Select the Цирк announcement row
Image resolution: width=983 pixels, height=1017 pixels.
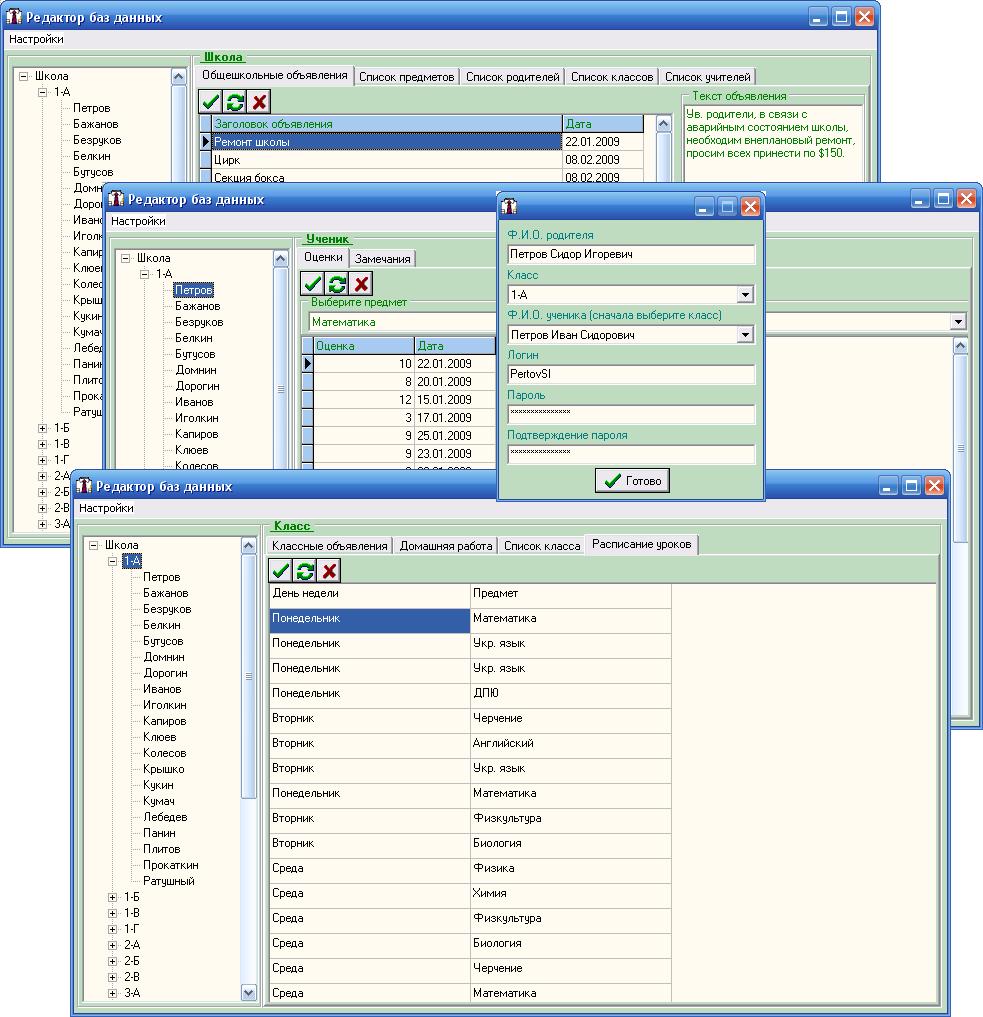pyautogui.click(x=385, y=160)
